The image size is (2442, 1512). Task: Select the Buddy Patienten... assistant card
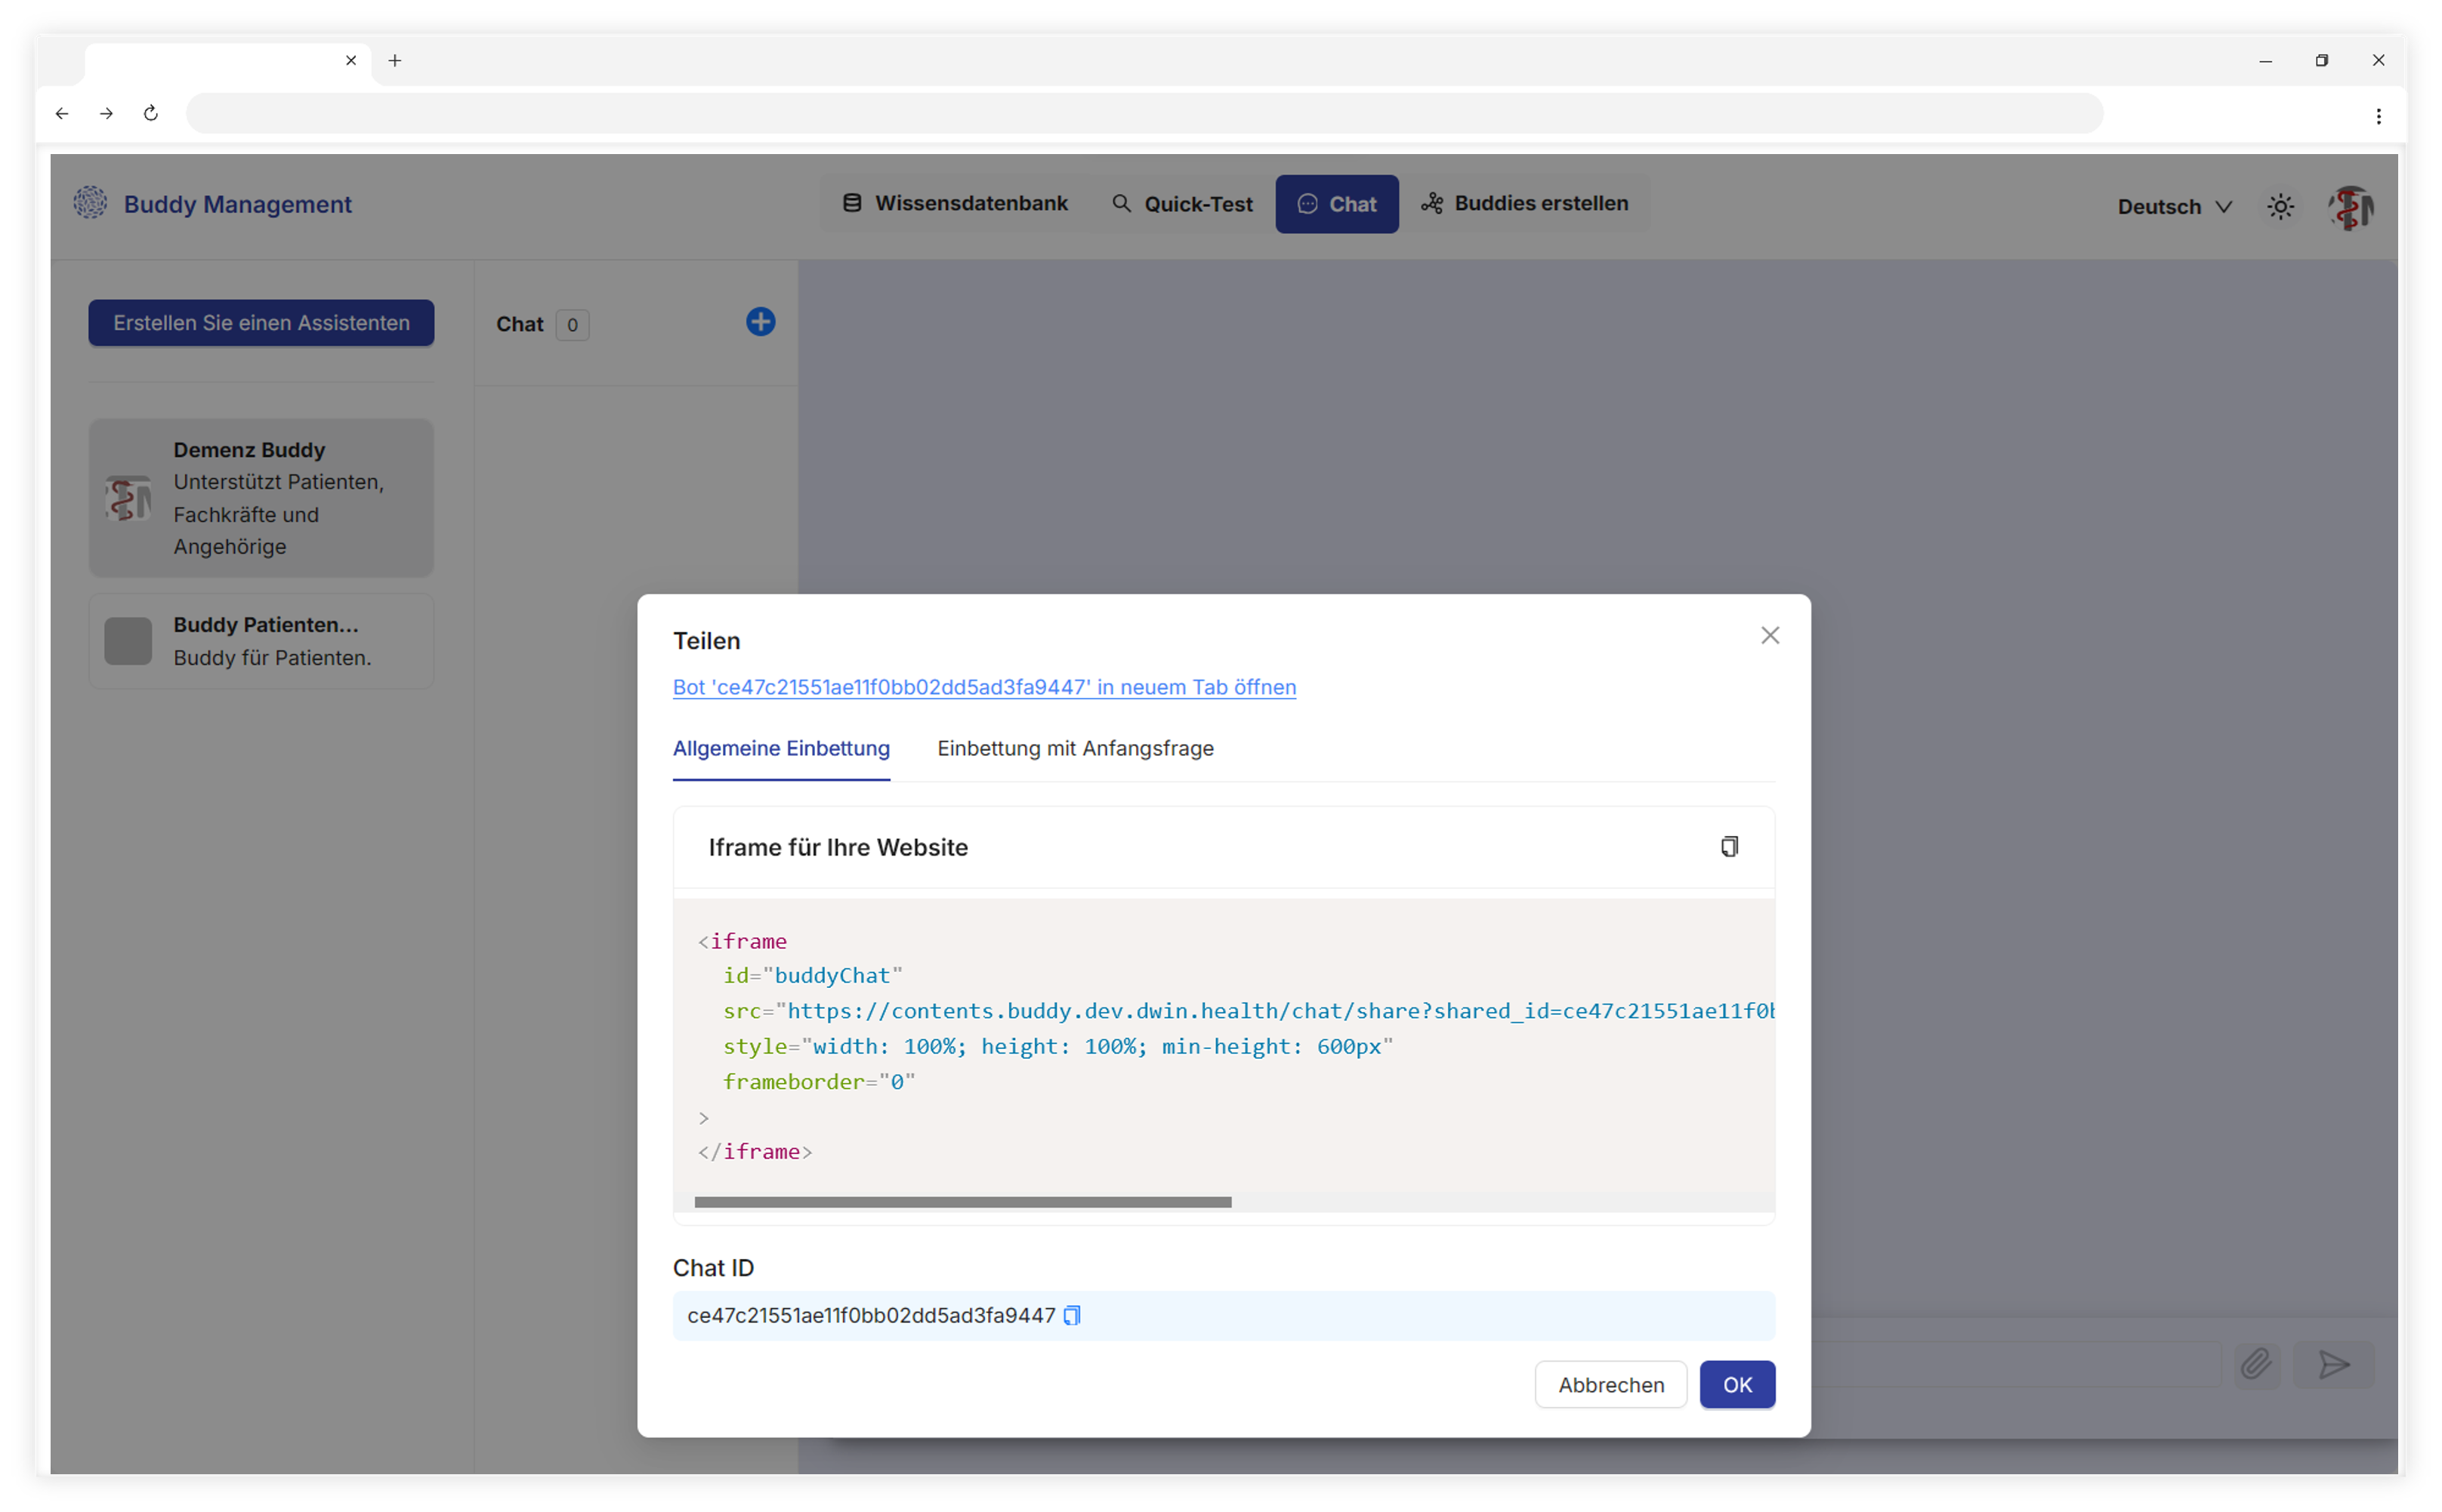[x=261, y=641]
